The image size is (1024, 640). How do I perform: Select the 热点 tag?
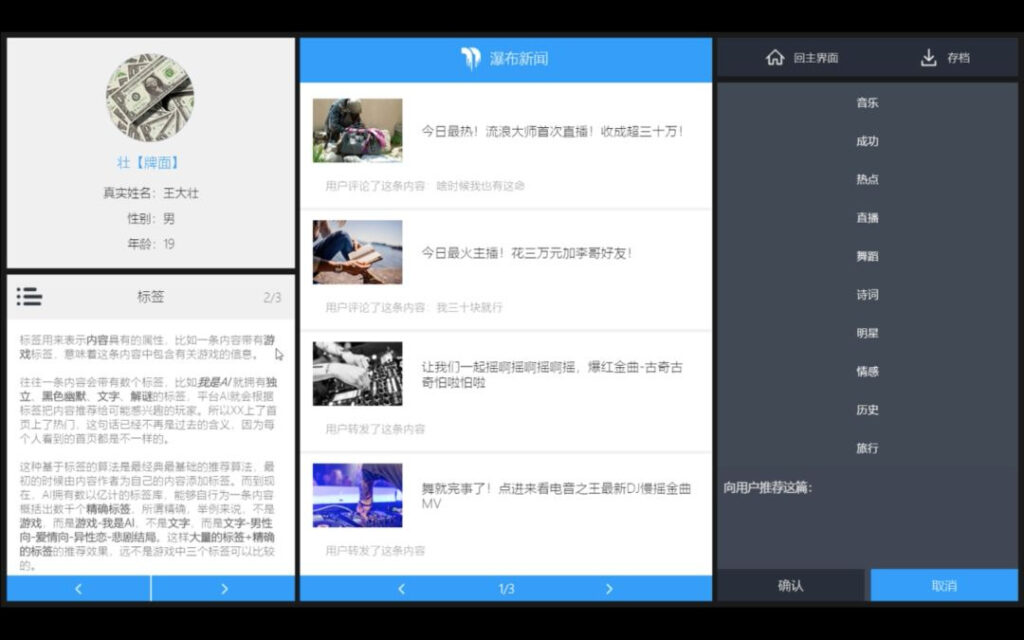click(x=867, y=179)
